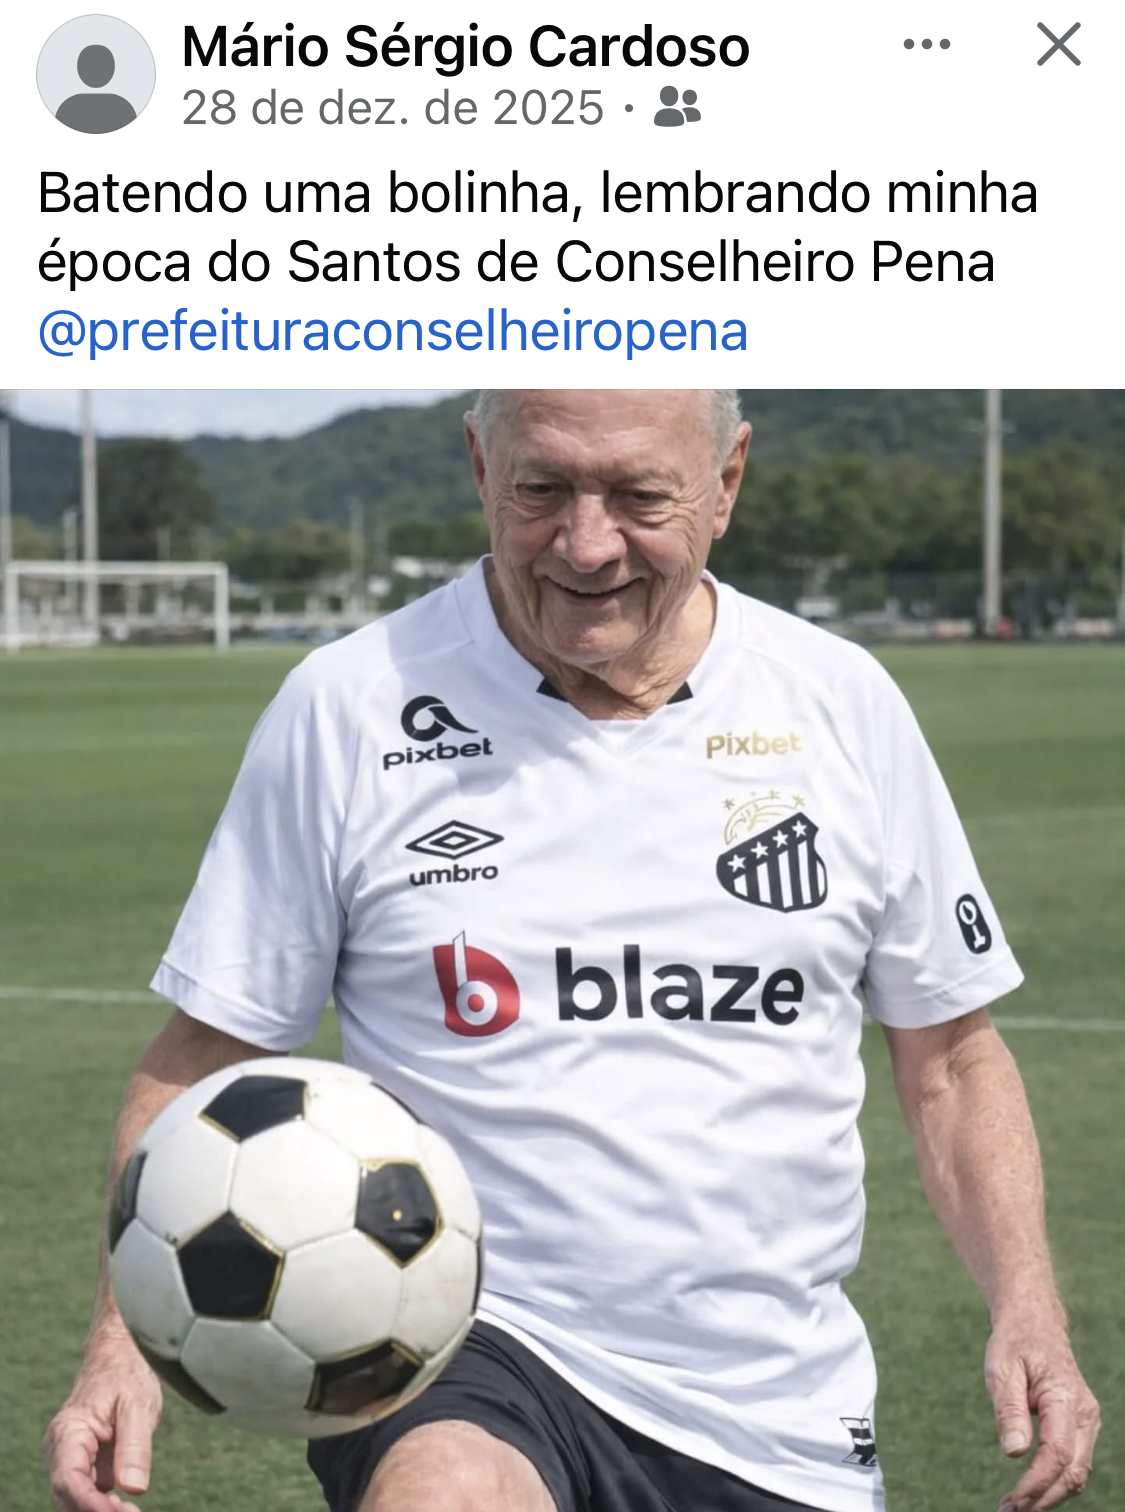Click the black 'blaze' sponsor wordmark
Screen dimensions: 1125x1512
coord(679,987)
